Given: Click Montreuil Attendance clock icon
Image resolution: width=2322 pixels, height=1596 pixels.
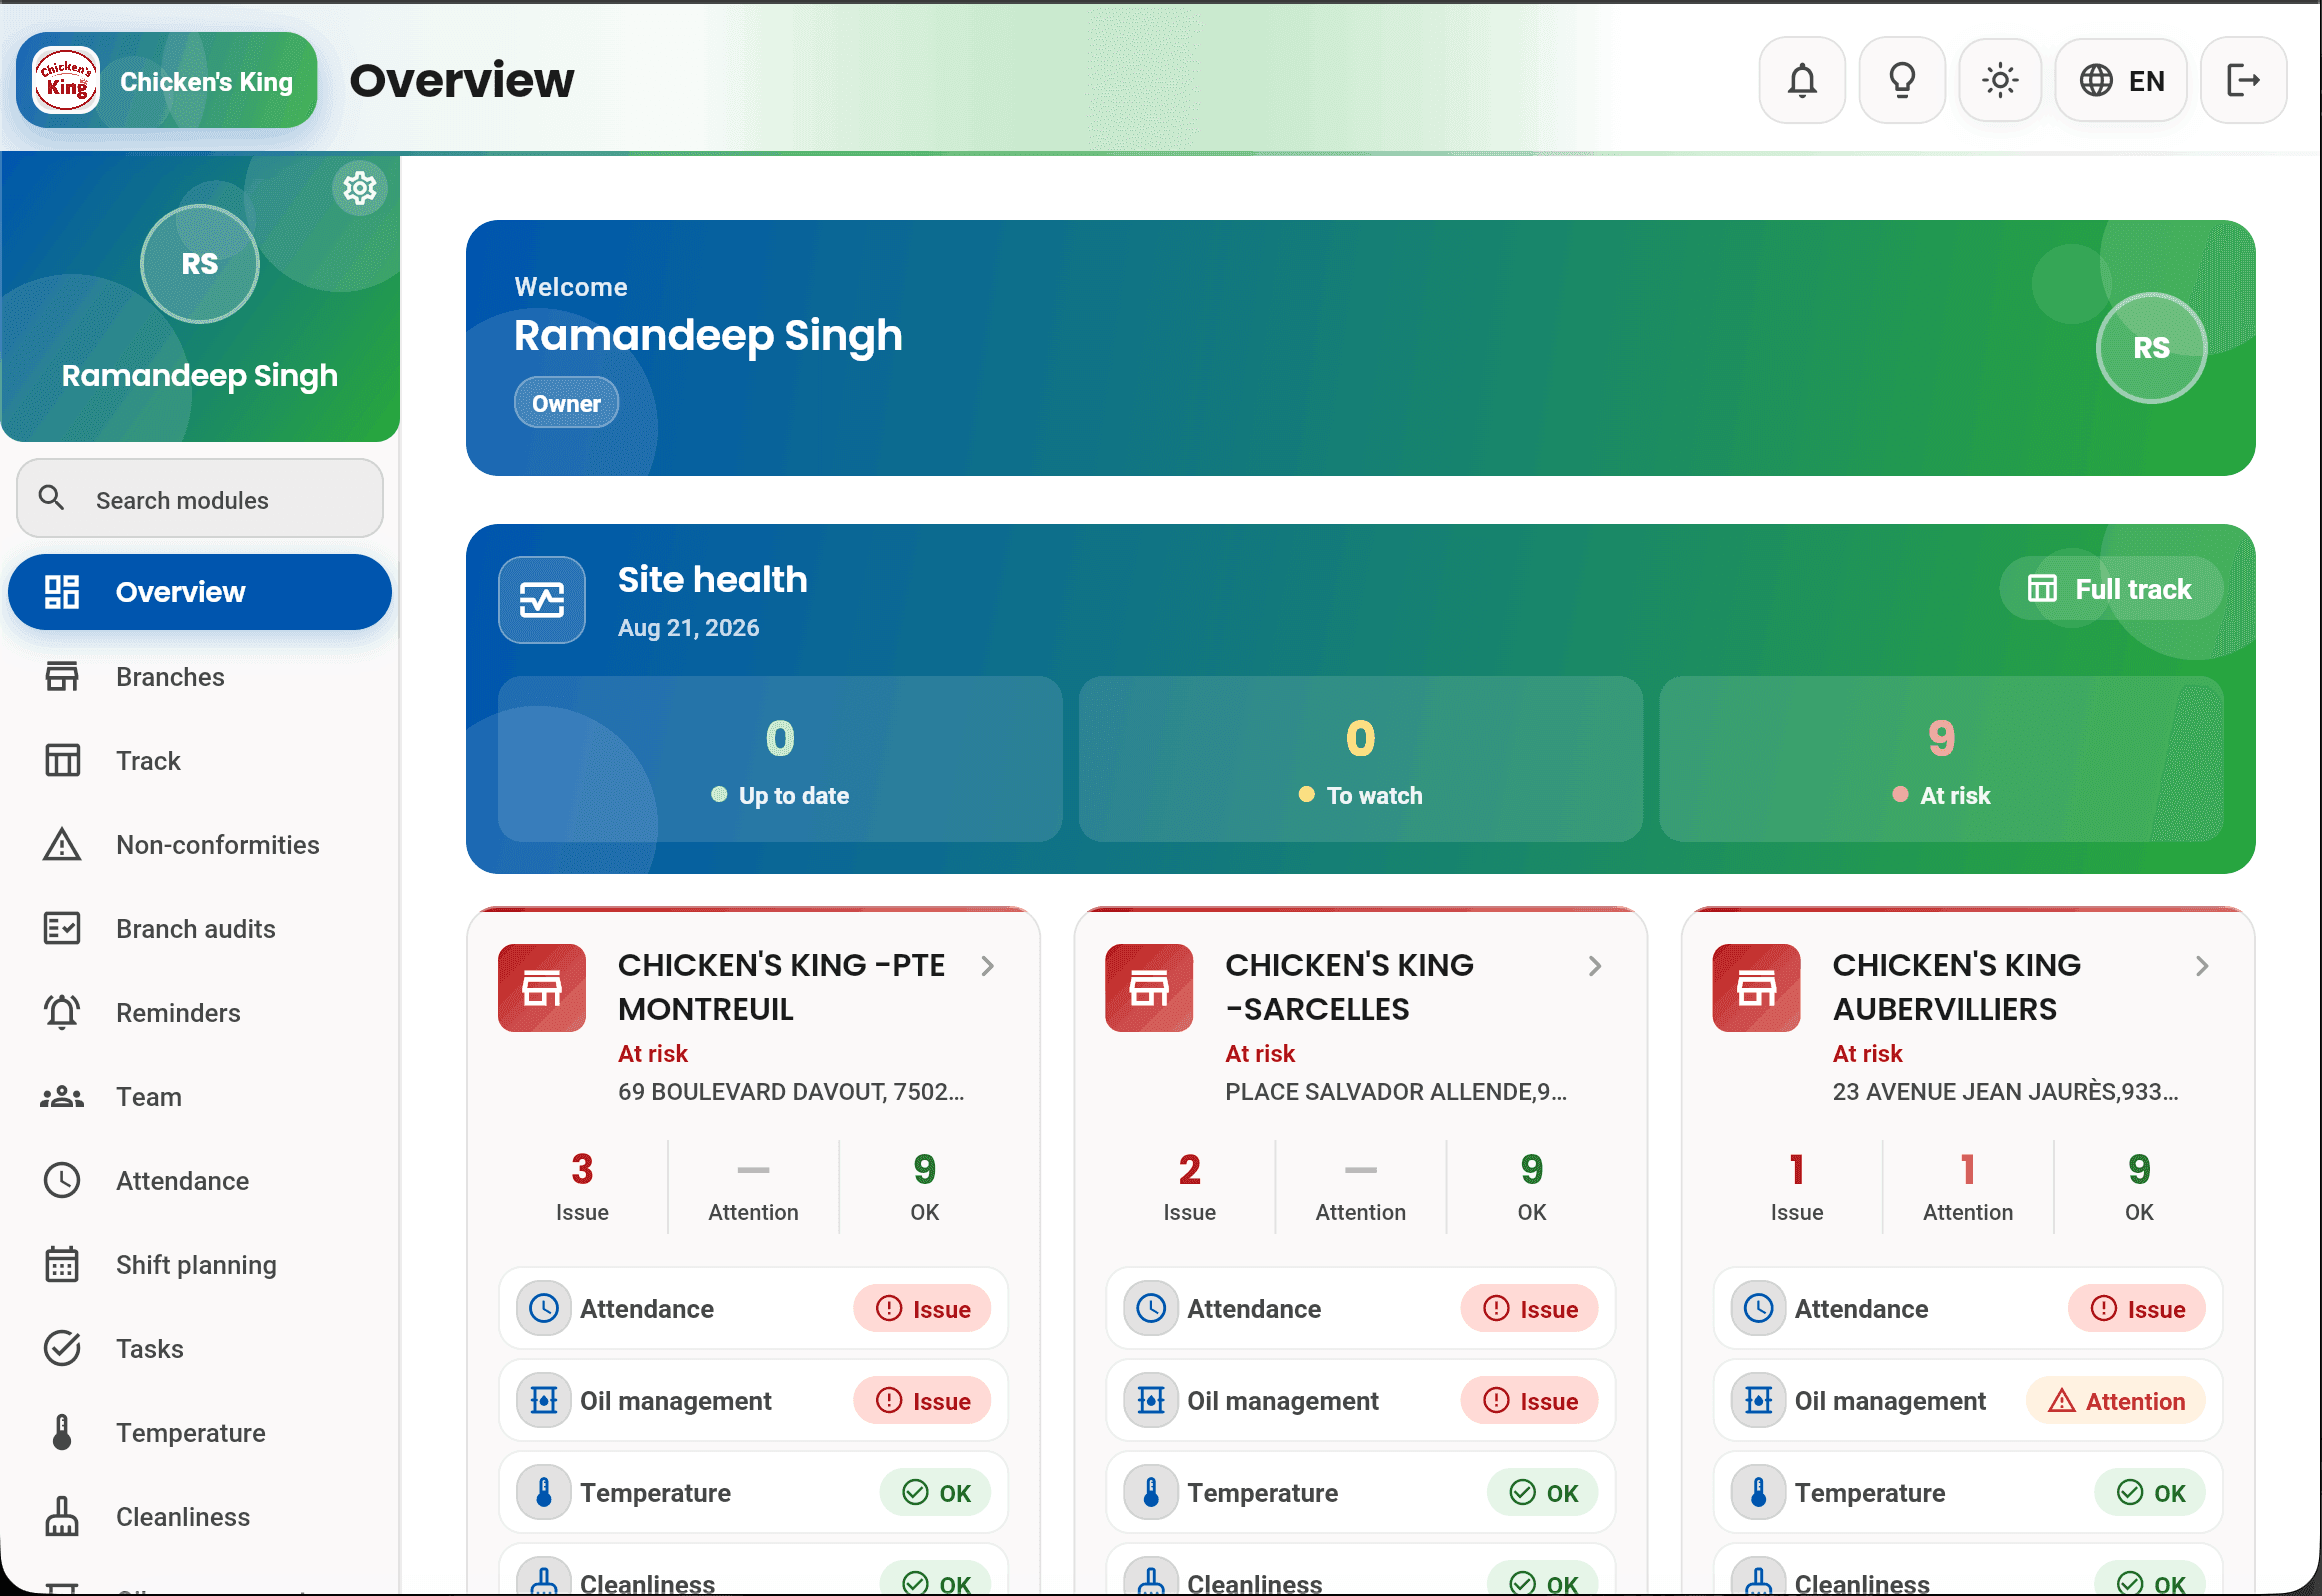Looking at the screenshot, I should coord(544,1309).
